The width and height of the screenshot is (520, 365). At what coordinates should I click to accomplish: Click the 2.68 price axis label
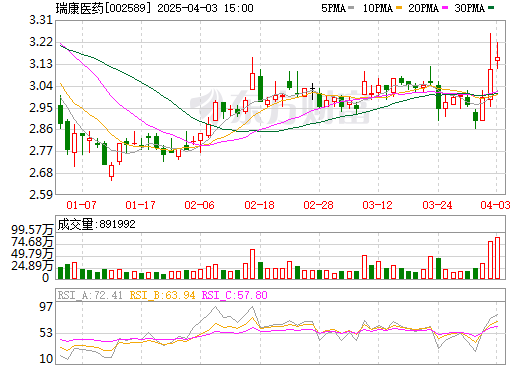tap(41, 173)
